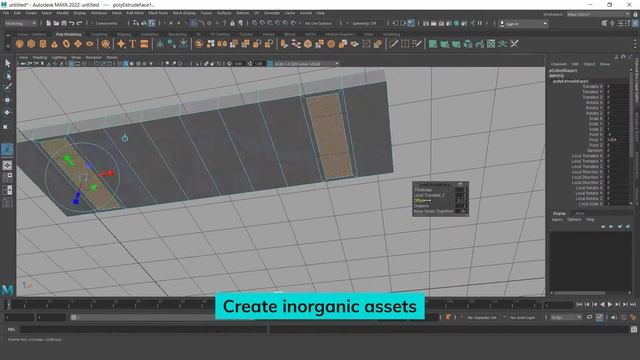
Task: Click the rightmost crossed-tools shelf icon
Action: point(514,44)
